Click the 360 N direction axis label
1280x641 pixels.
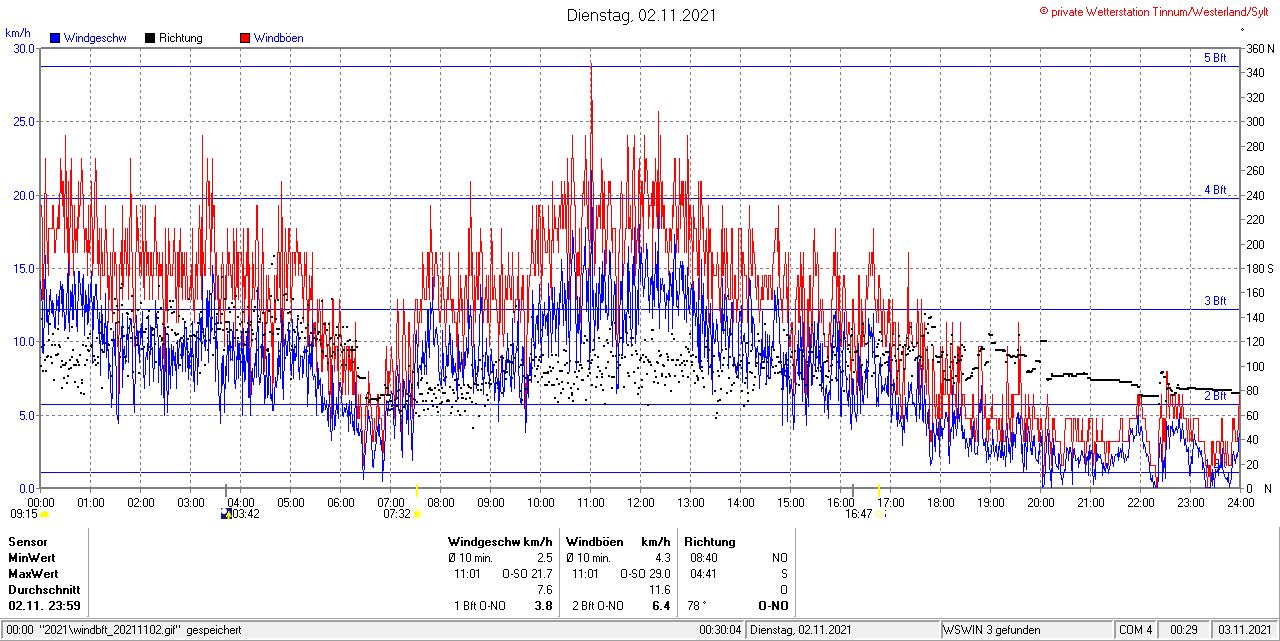1259,49
